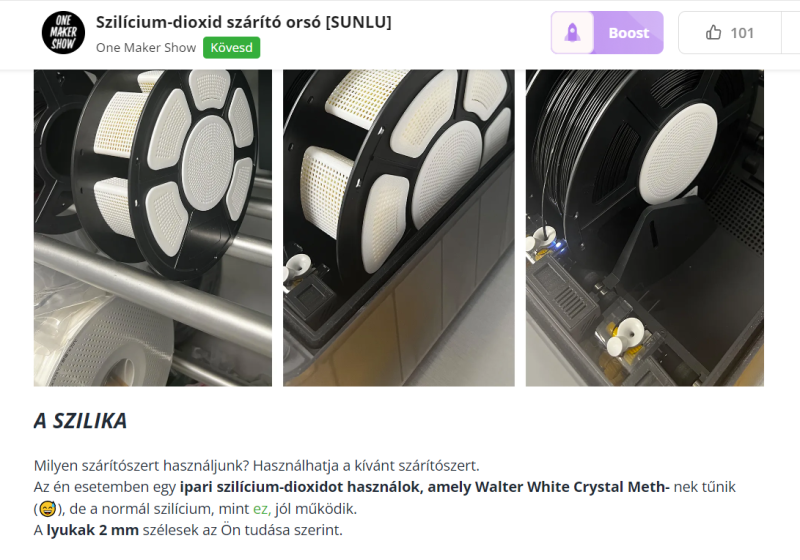The width and height of the screenshot is (800, 560).
Task: Click the bold 'Walter White Crystal Meth-' text
Action: 572,487
